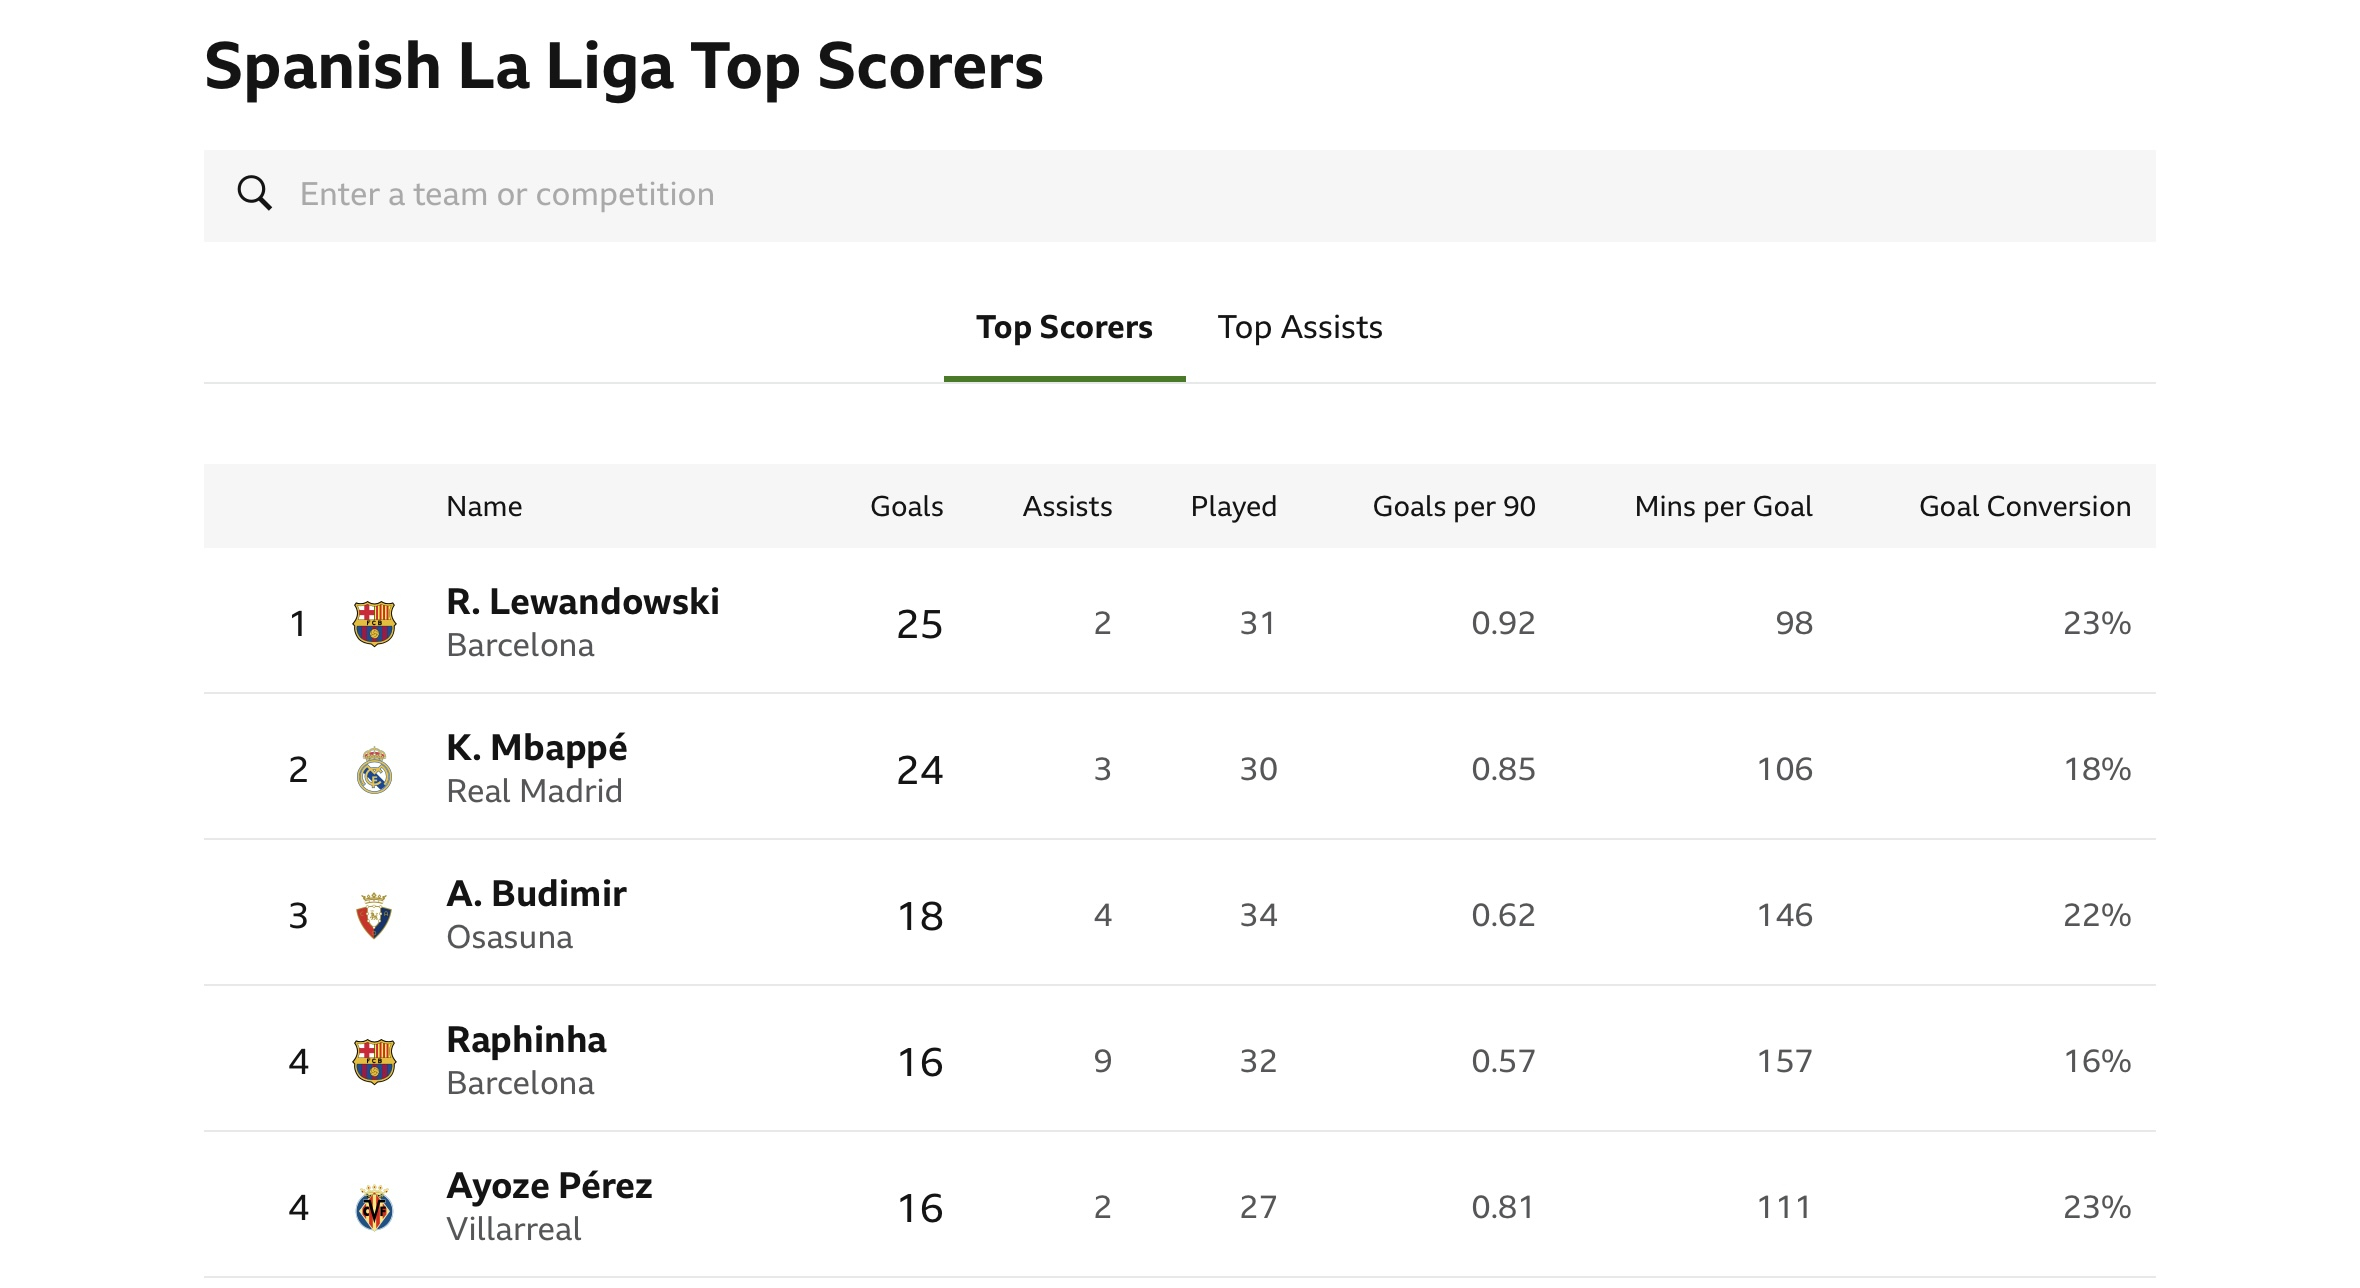
Task: Click the search magnifying glass icon
Action: (x=255, y=193)
